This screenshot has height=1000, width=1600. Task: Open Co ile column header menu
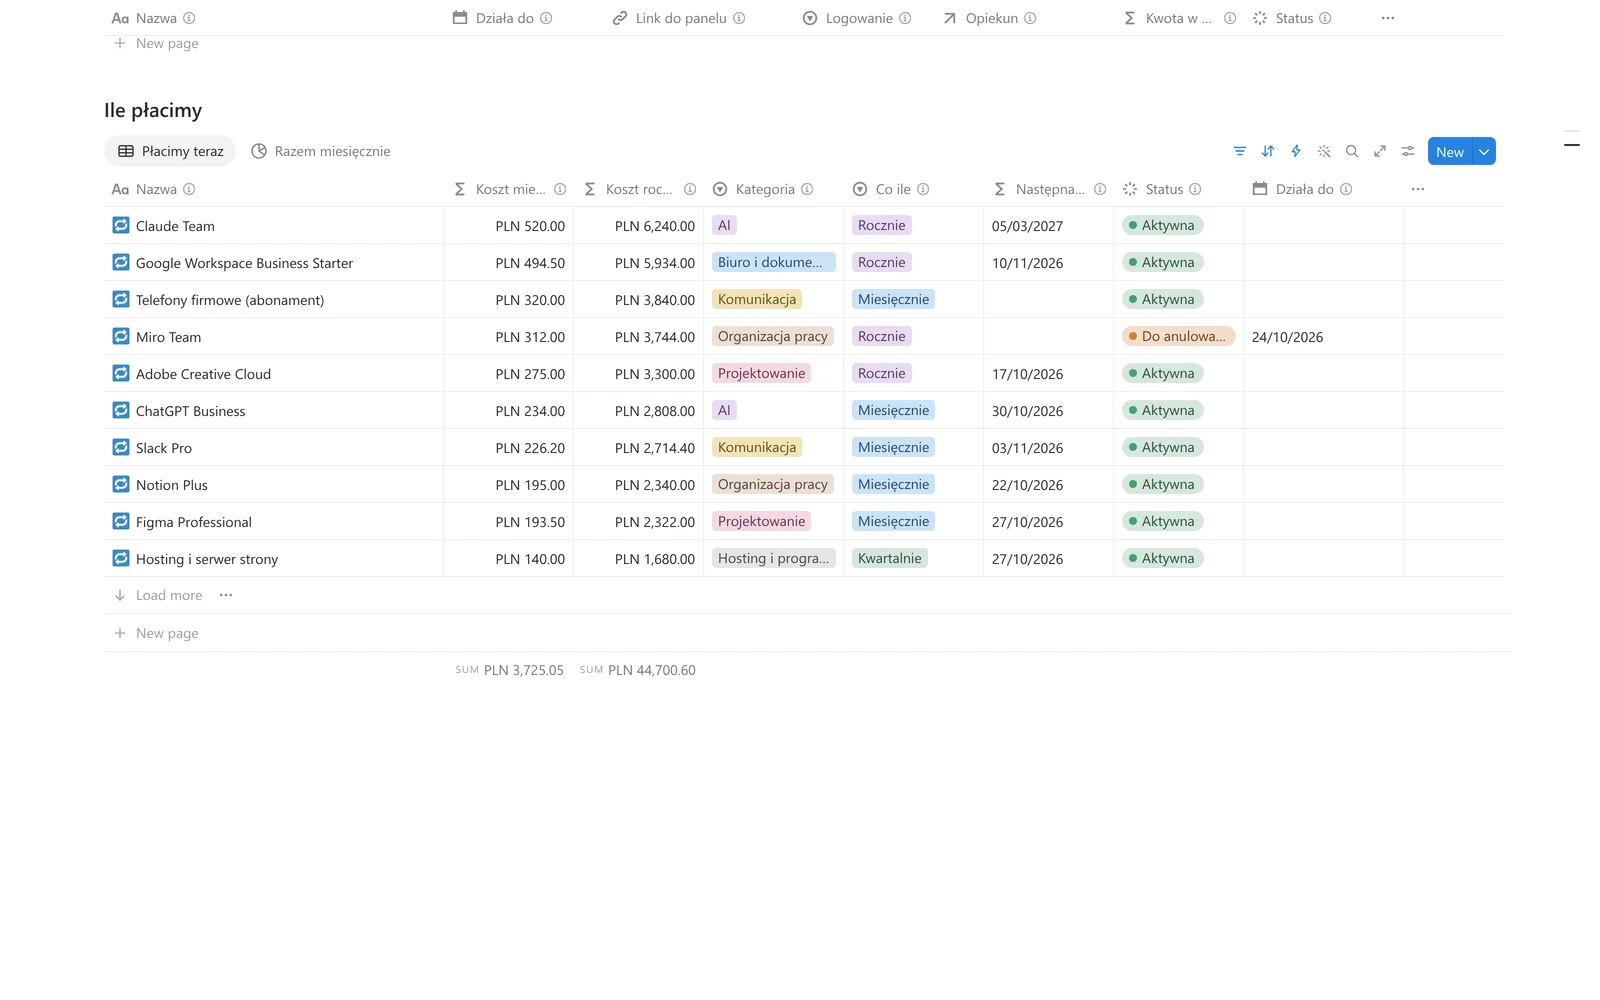click(x=891, y=189)
